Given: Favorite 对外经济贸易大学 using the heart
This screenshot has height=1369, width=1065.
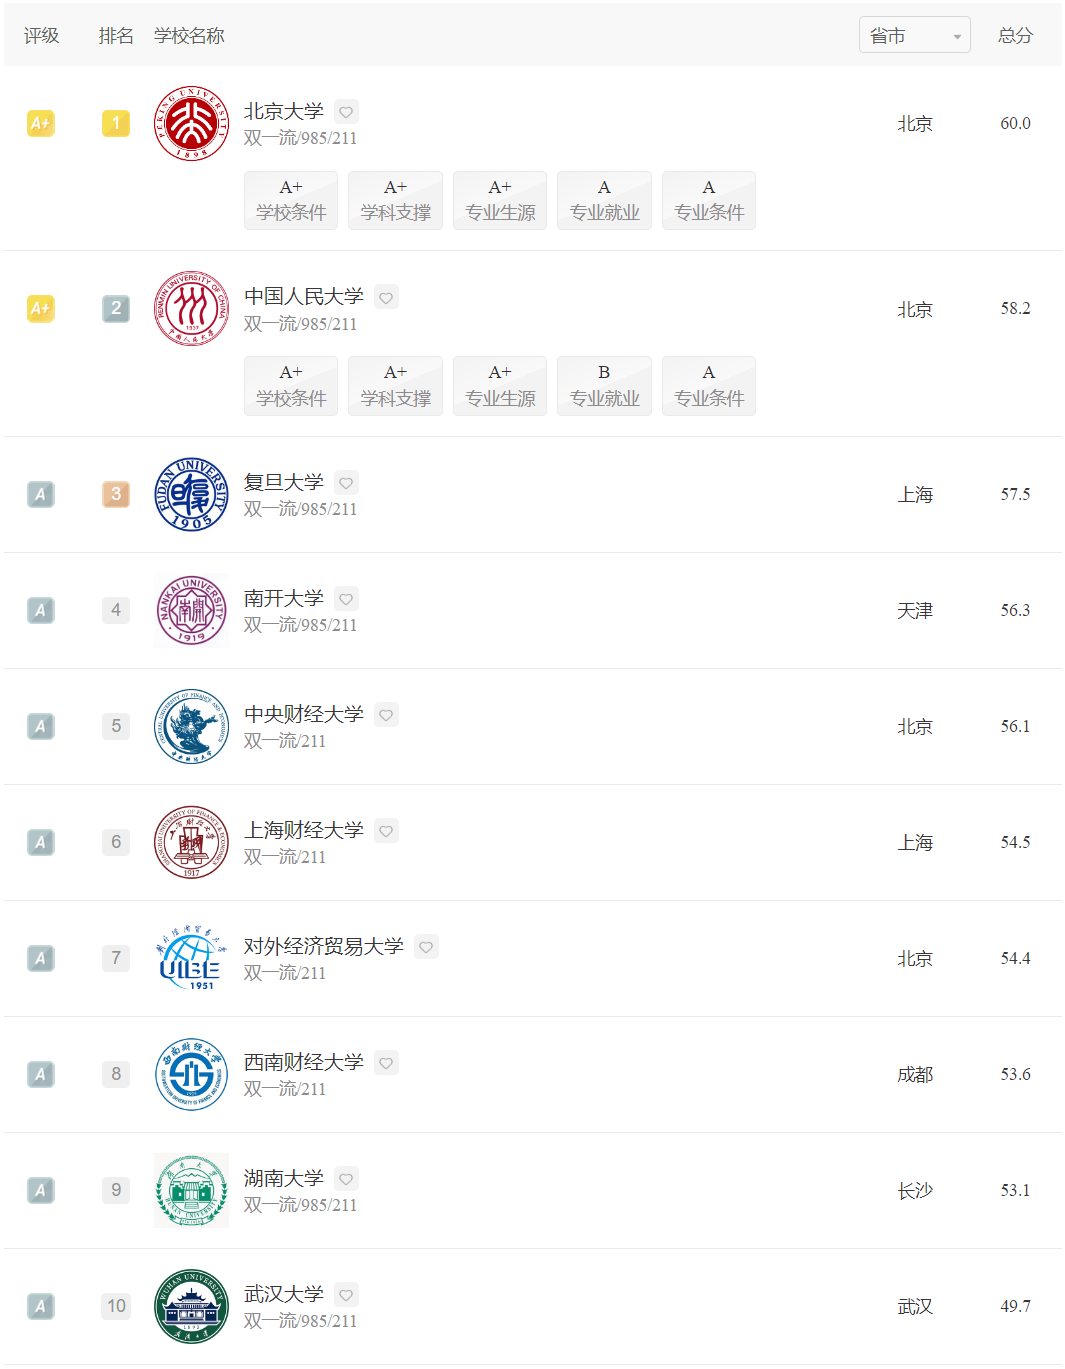Looking at the screenshot, I should coord(426,947).
